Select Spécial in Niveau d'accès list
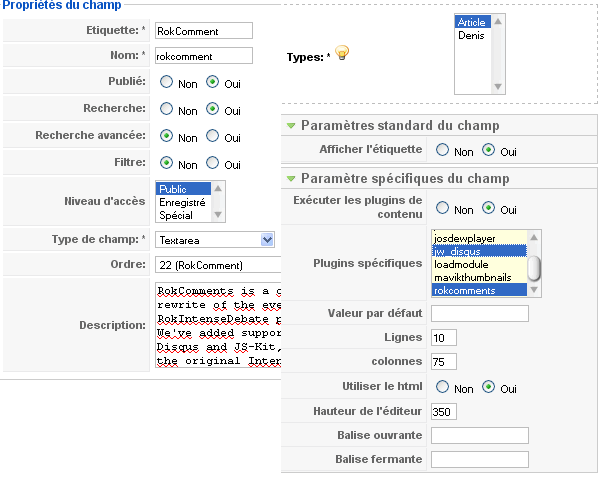600x480 pixels. click(183, 215)
